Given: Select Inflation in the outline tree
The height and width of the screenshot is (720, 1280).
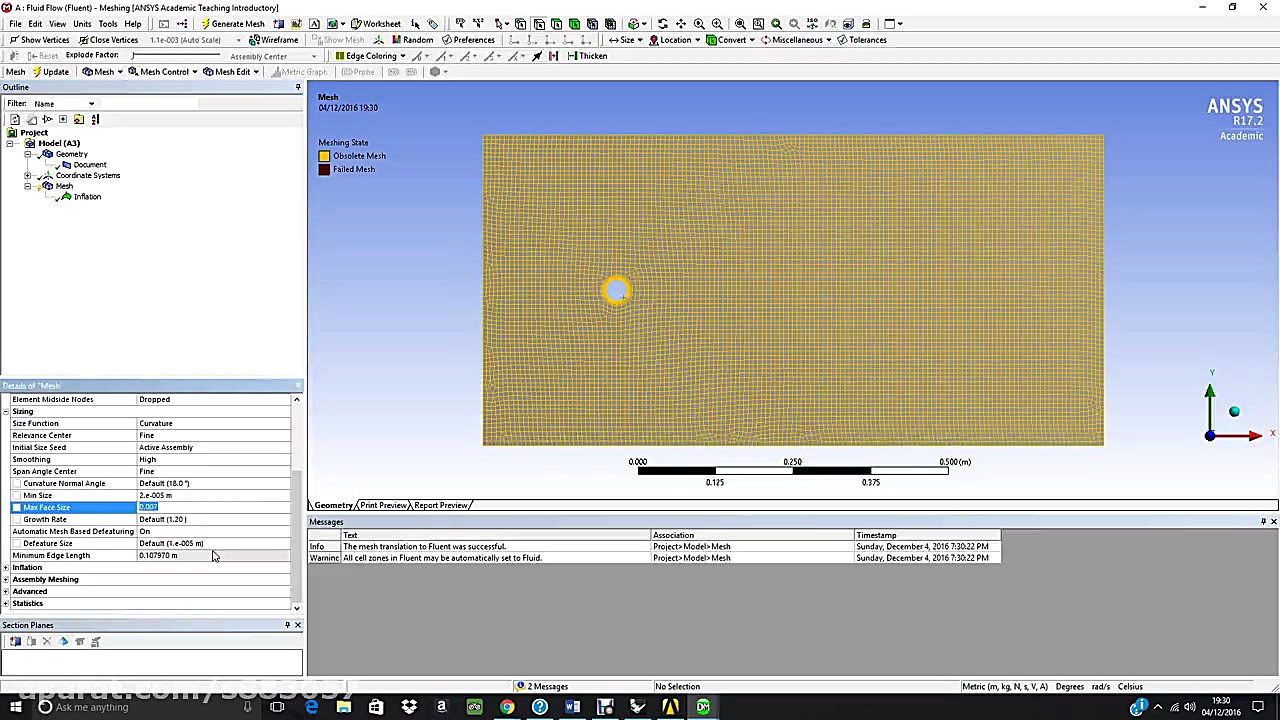Looking at the screenshot, I should pos(87,197).
